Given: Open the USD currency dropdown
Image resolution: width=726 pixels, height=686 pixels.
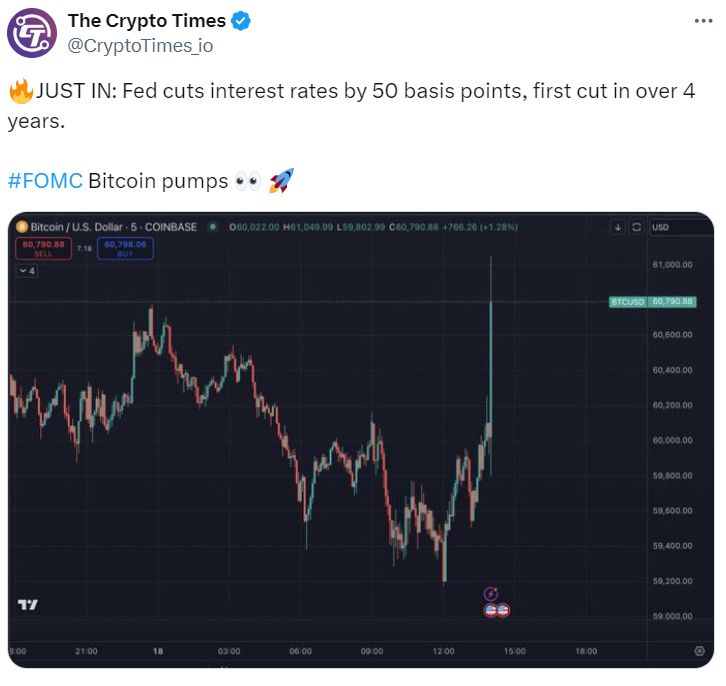Looking at the screenshot, I should click(676, 227).
